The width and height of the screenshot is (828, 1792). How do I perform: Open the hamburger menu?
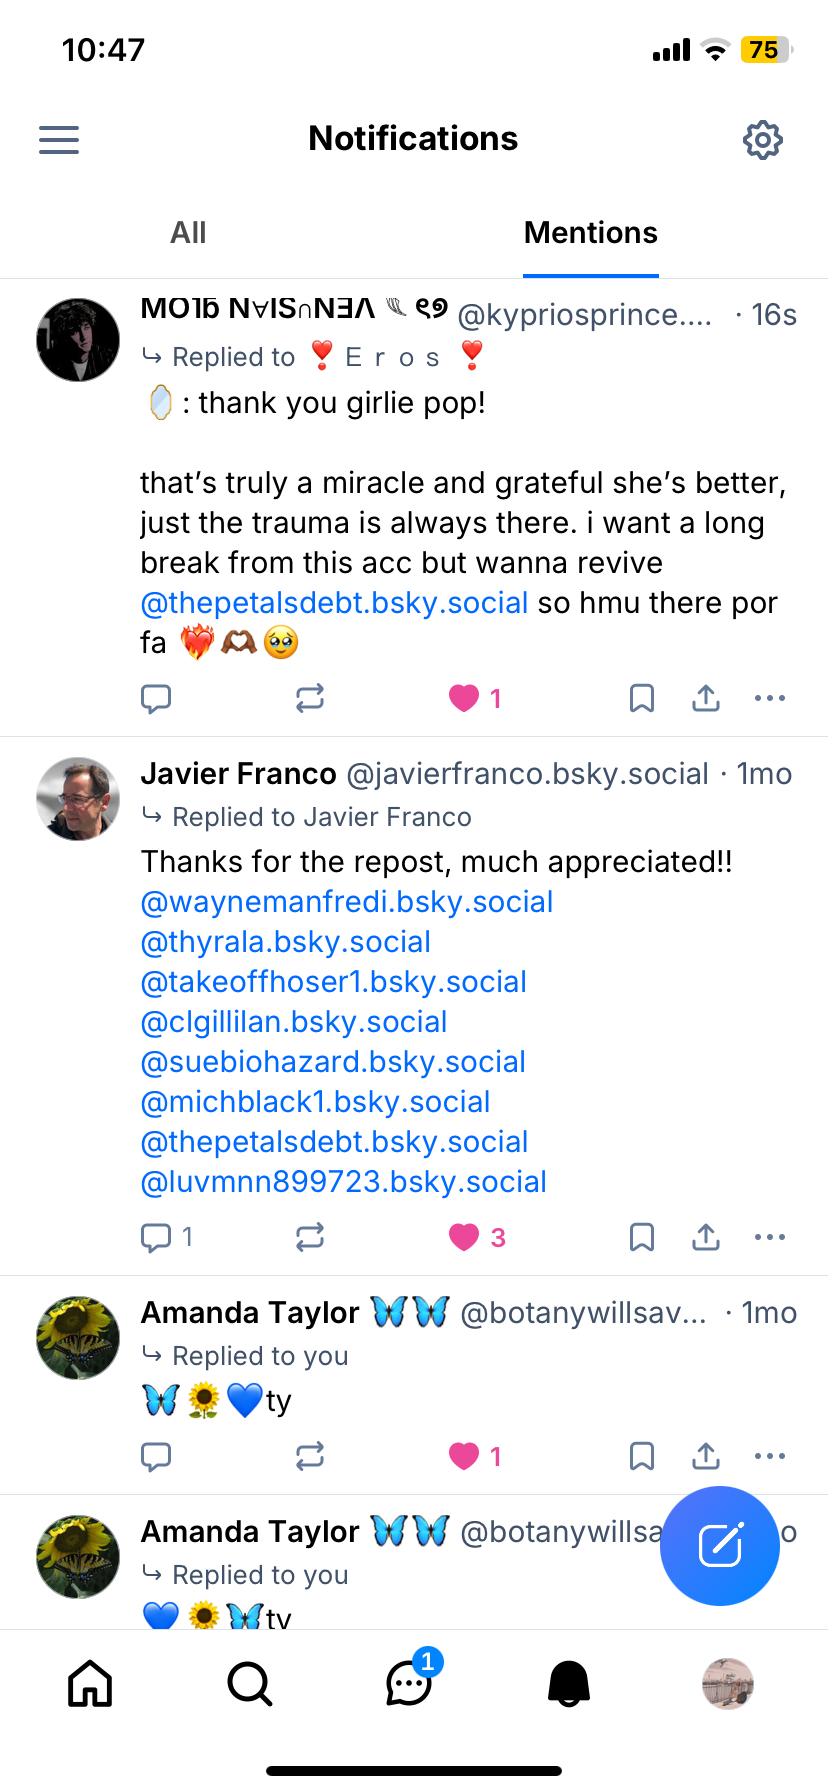(59, 140)
